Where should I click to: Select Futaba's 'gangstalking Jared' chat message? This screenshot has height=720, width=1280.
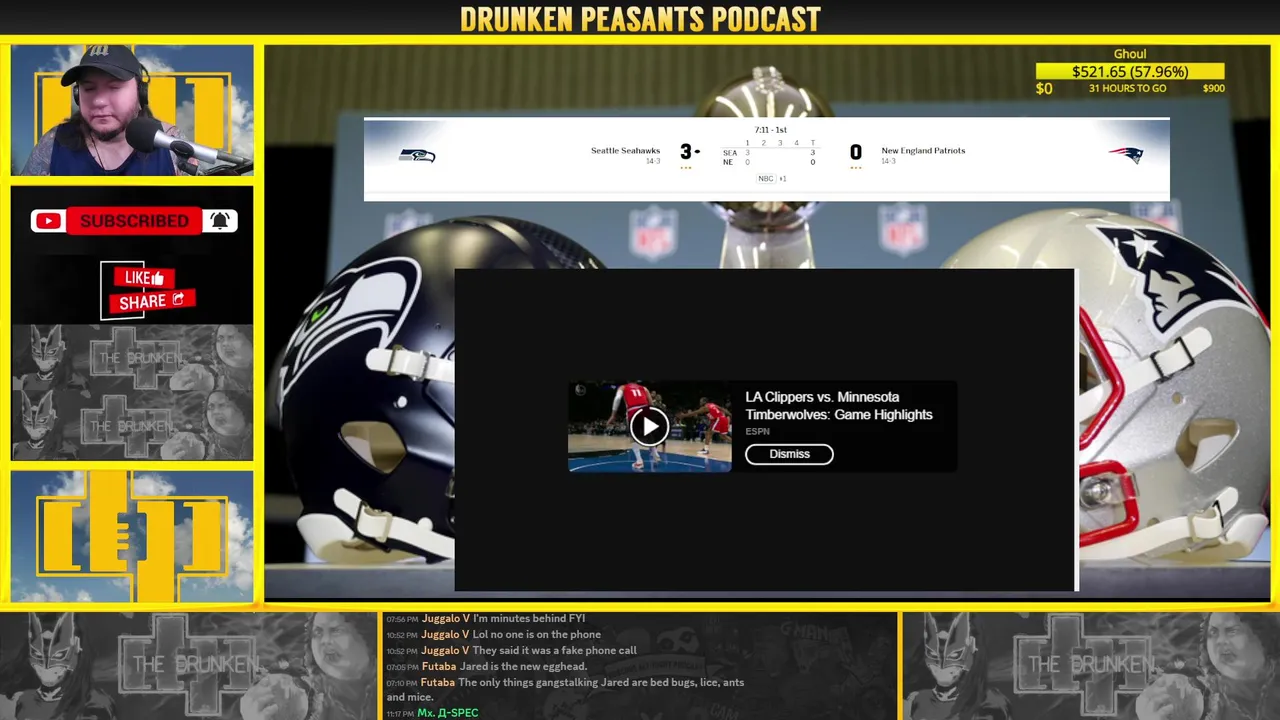(x=565, y=690)
